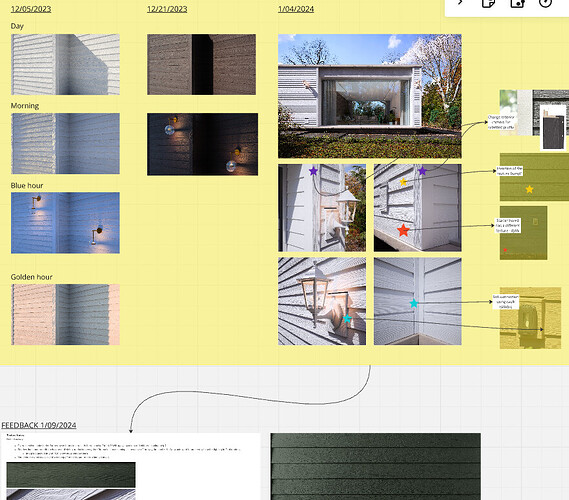
Task: Select the Blue hour render thumbnail
Action: click(65, 223)
